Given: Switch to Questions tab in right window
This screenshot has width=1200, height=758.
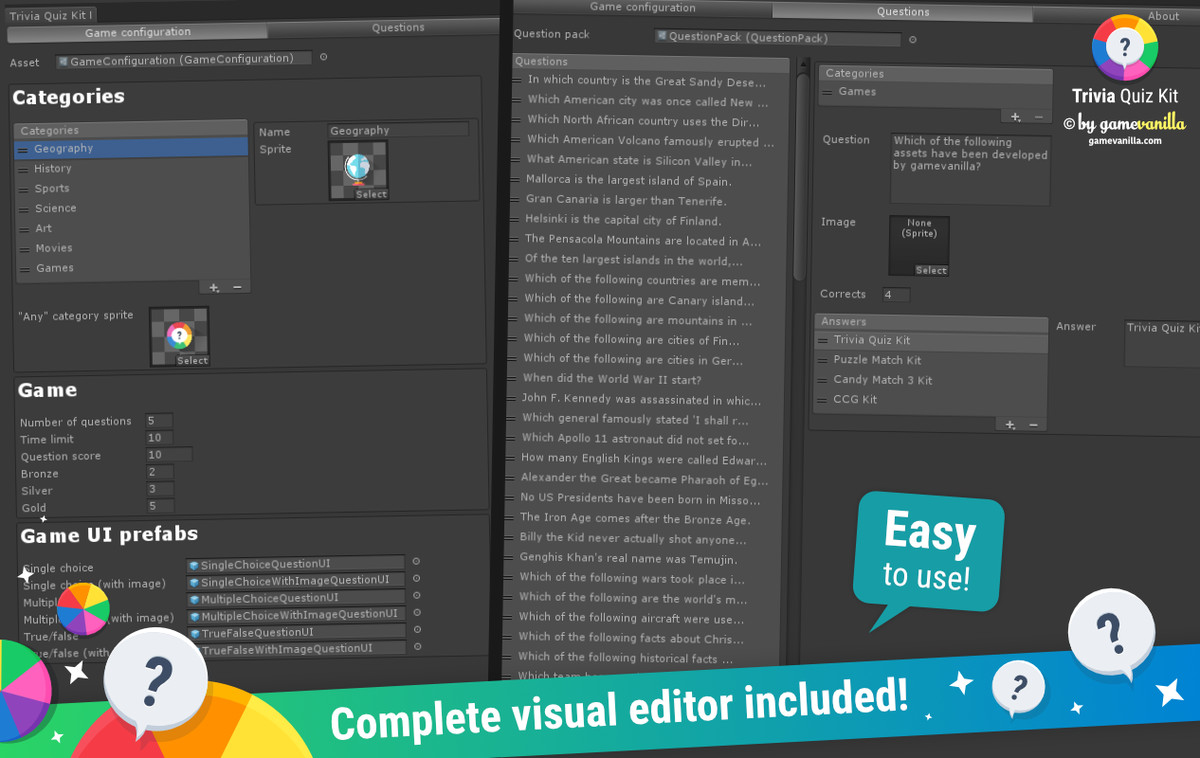Looking at the screenshot, I should click(903, 12).
